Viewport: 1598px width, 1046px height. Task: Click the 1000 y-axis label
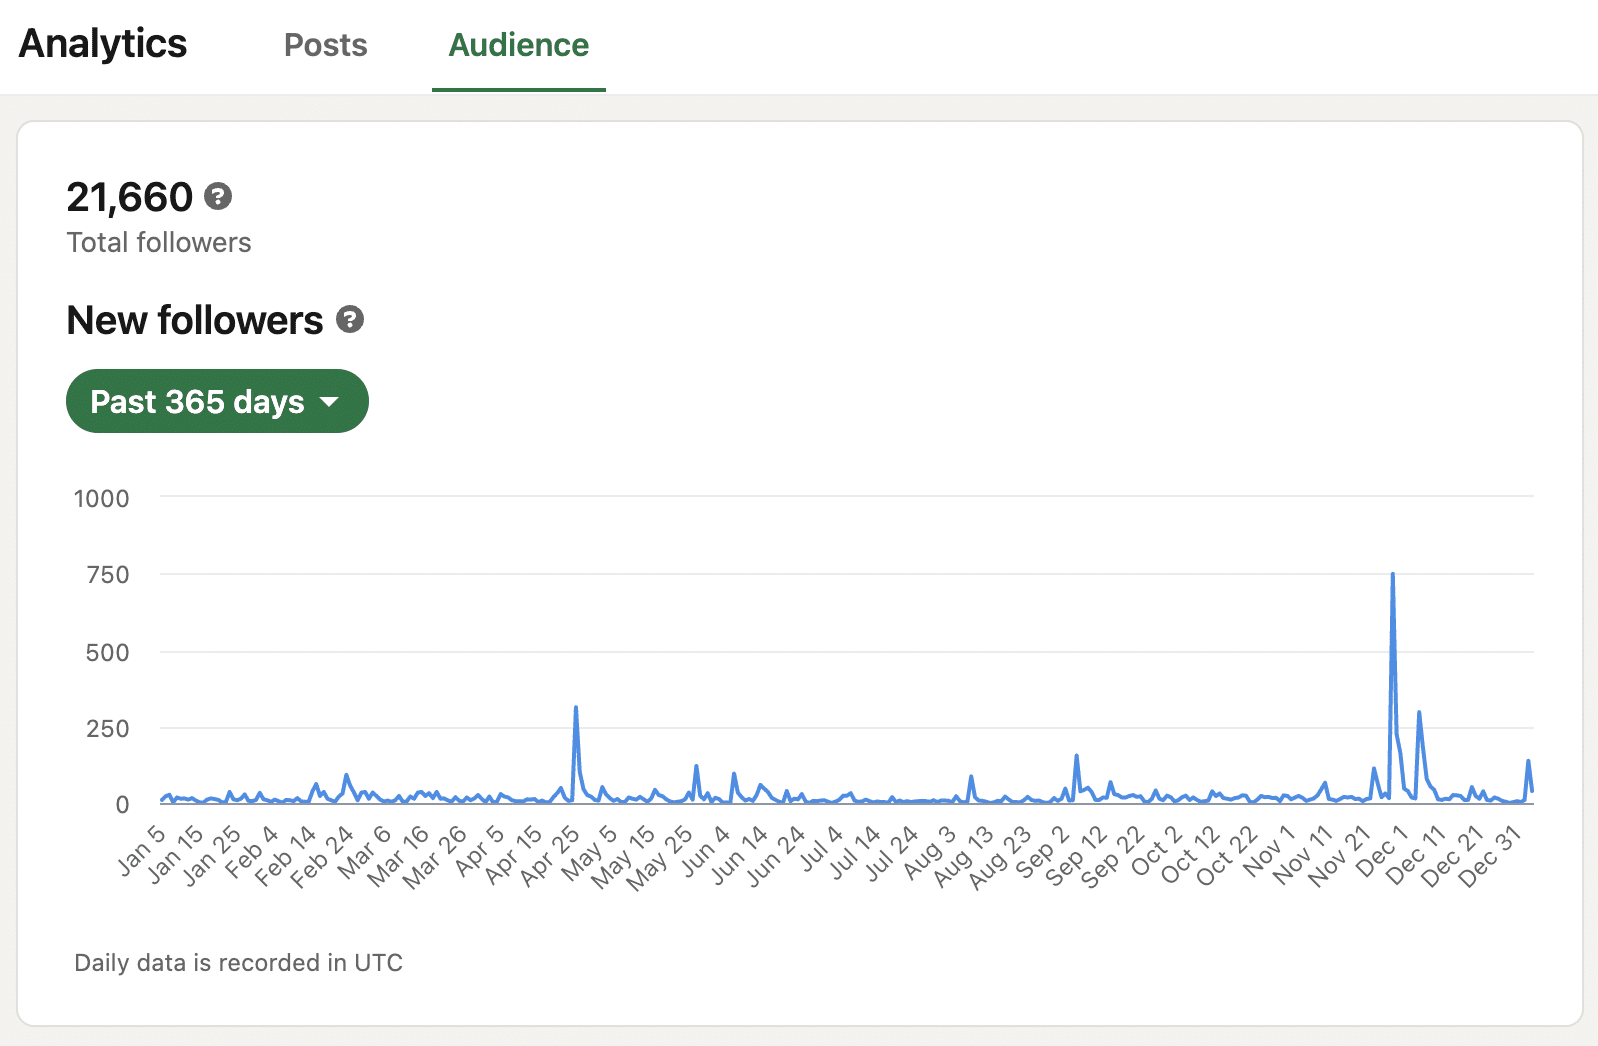(101, 498)
